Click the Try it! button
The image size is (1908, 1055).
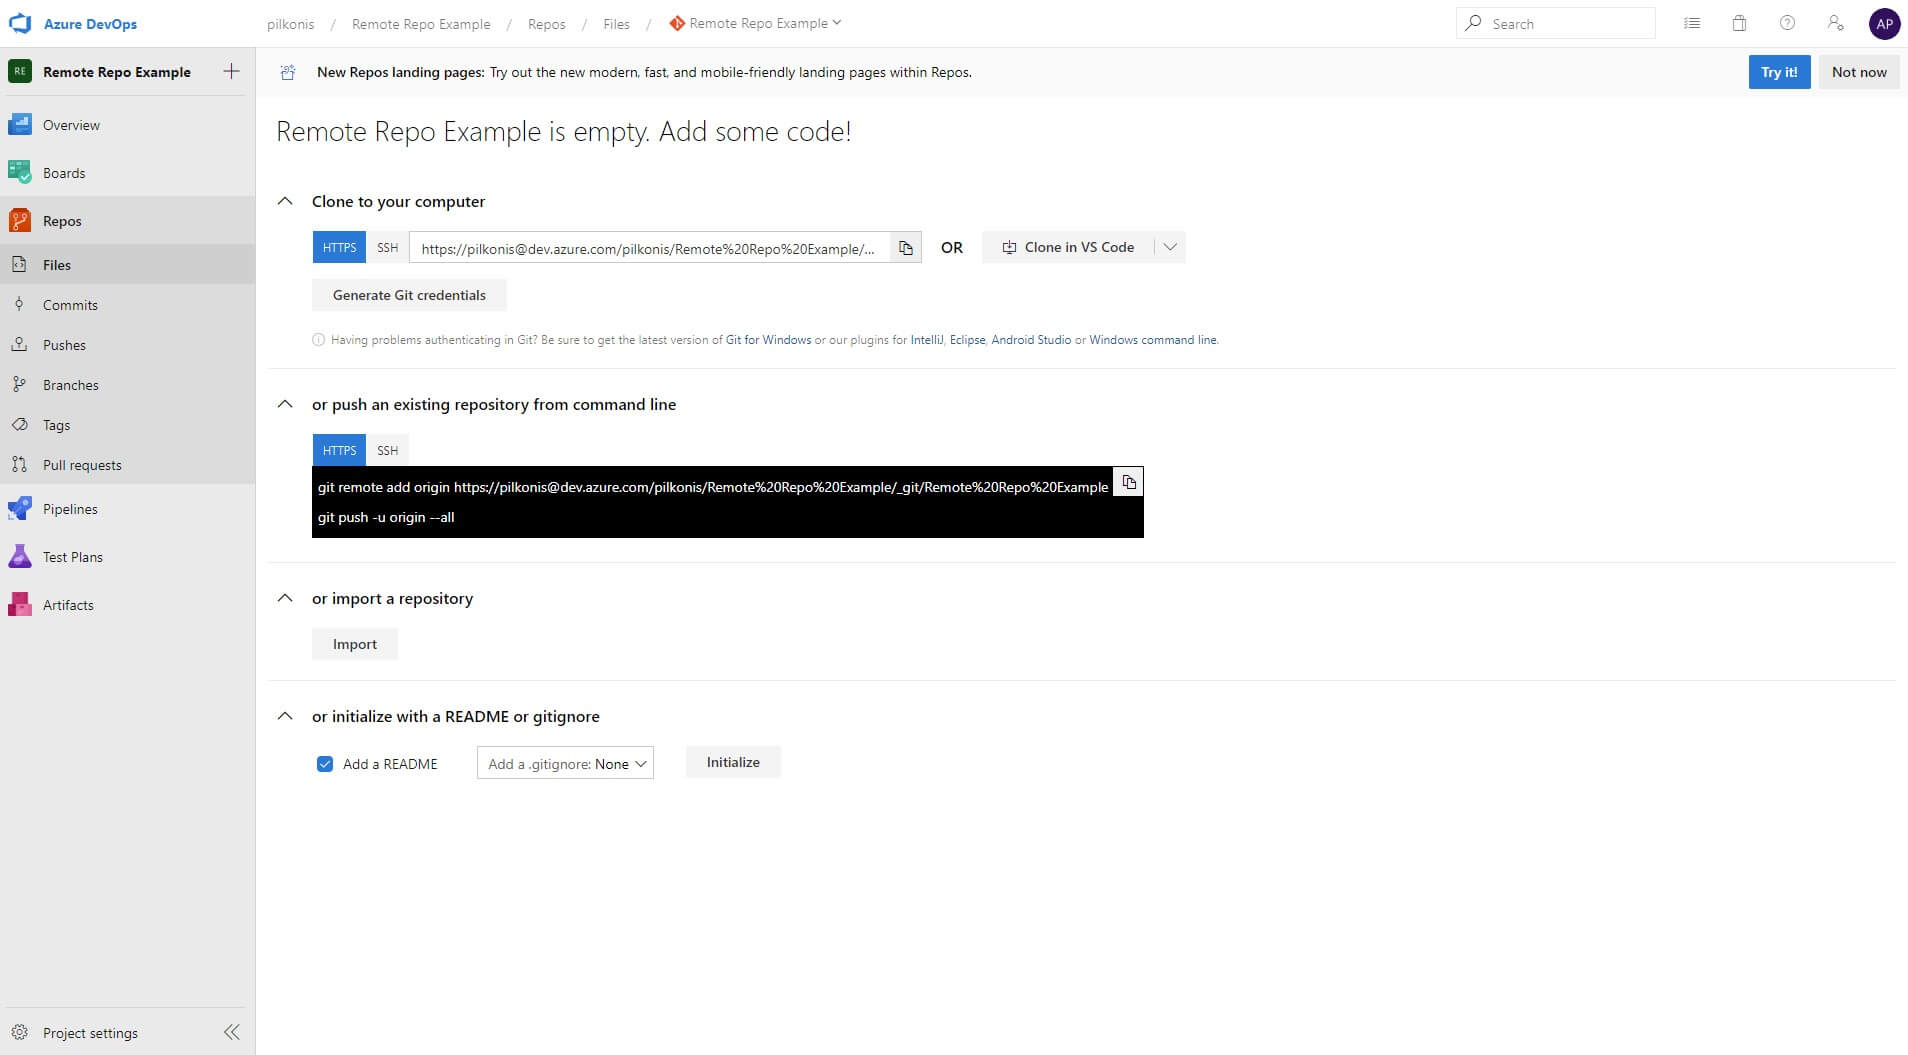[x=1779, y=72]
